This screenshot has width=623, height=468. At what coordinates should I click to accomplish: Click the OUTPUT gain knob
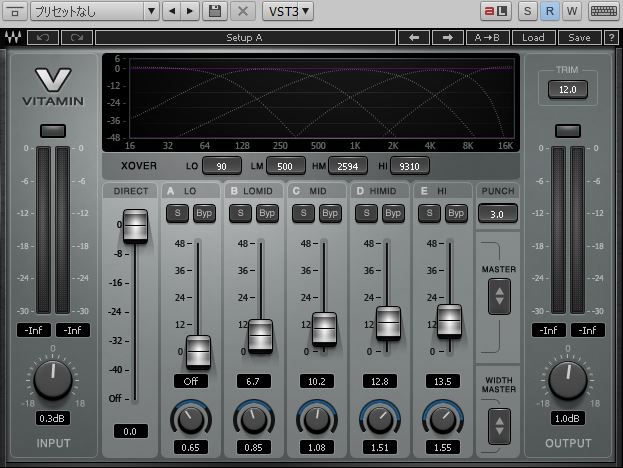[568, 380]
